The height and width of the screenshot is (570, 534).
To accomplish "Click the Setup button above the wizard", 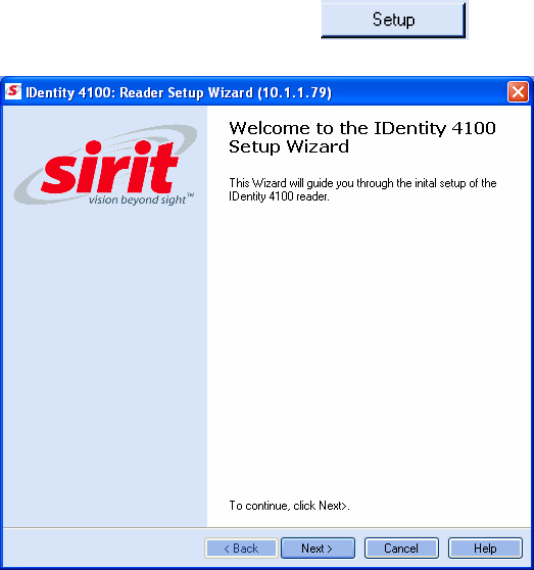I will click(393, 20).
